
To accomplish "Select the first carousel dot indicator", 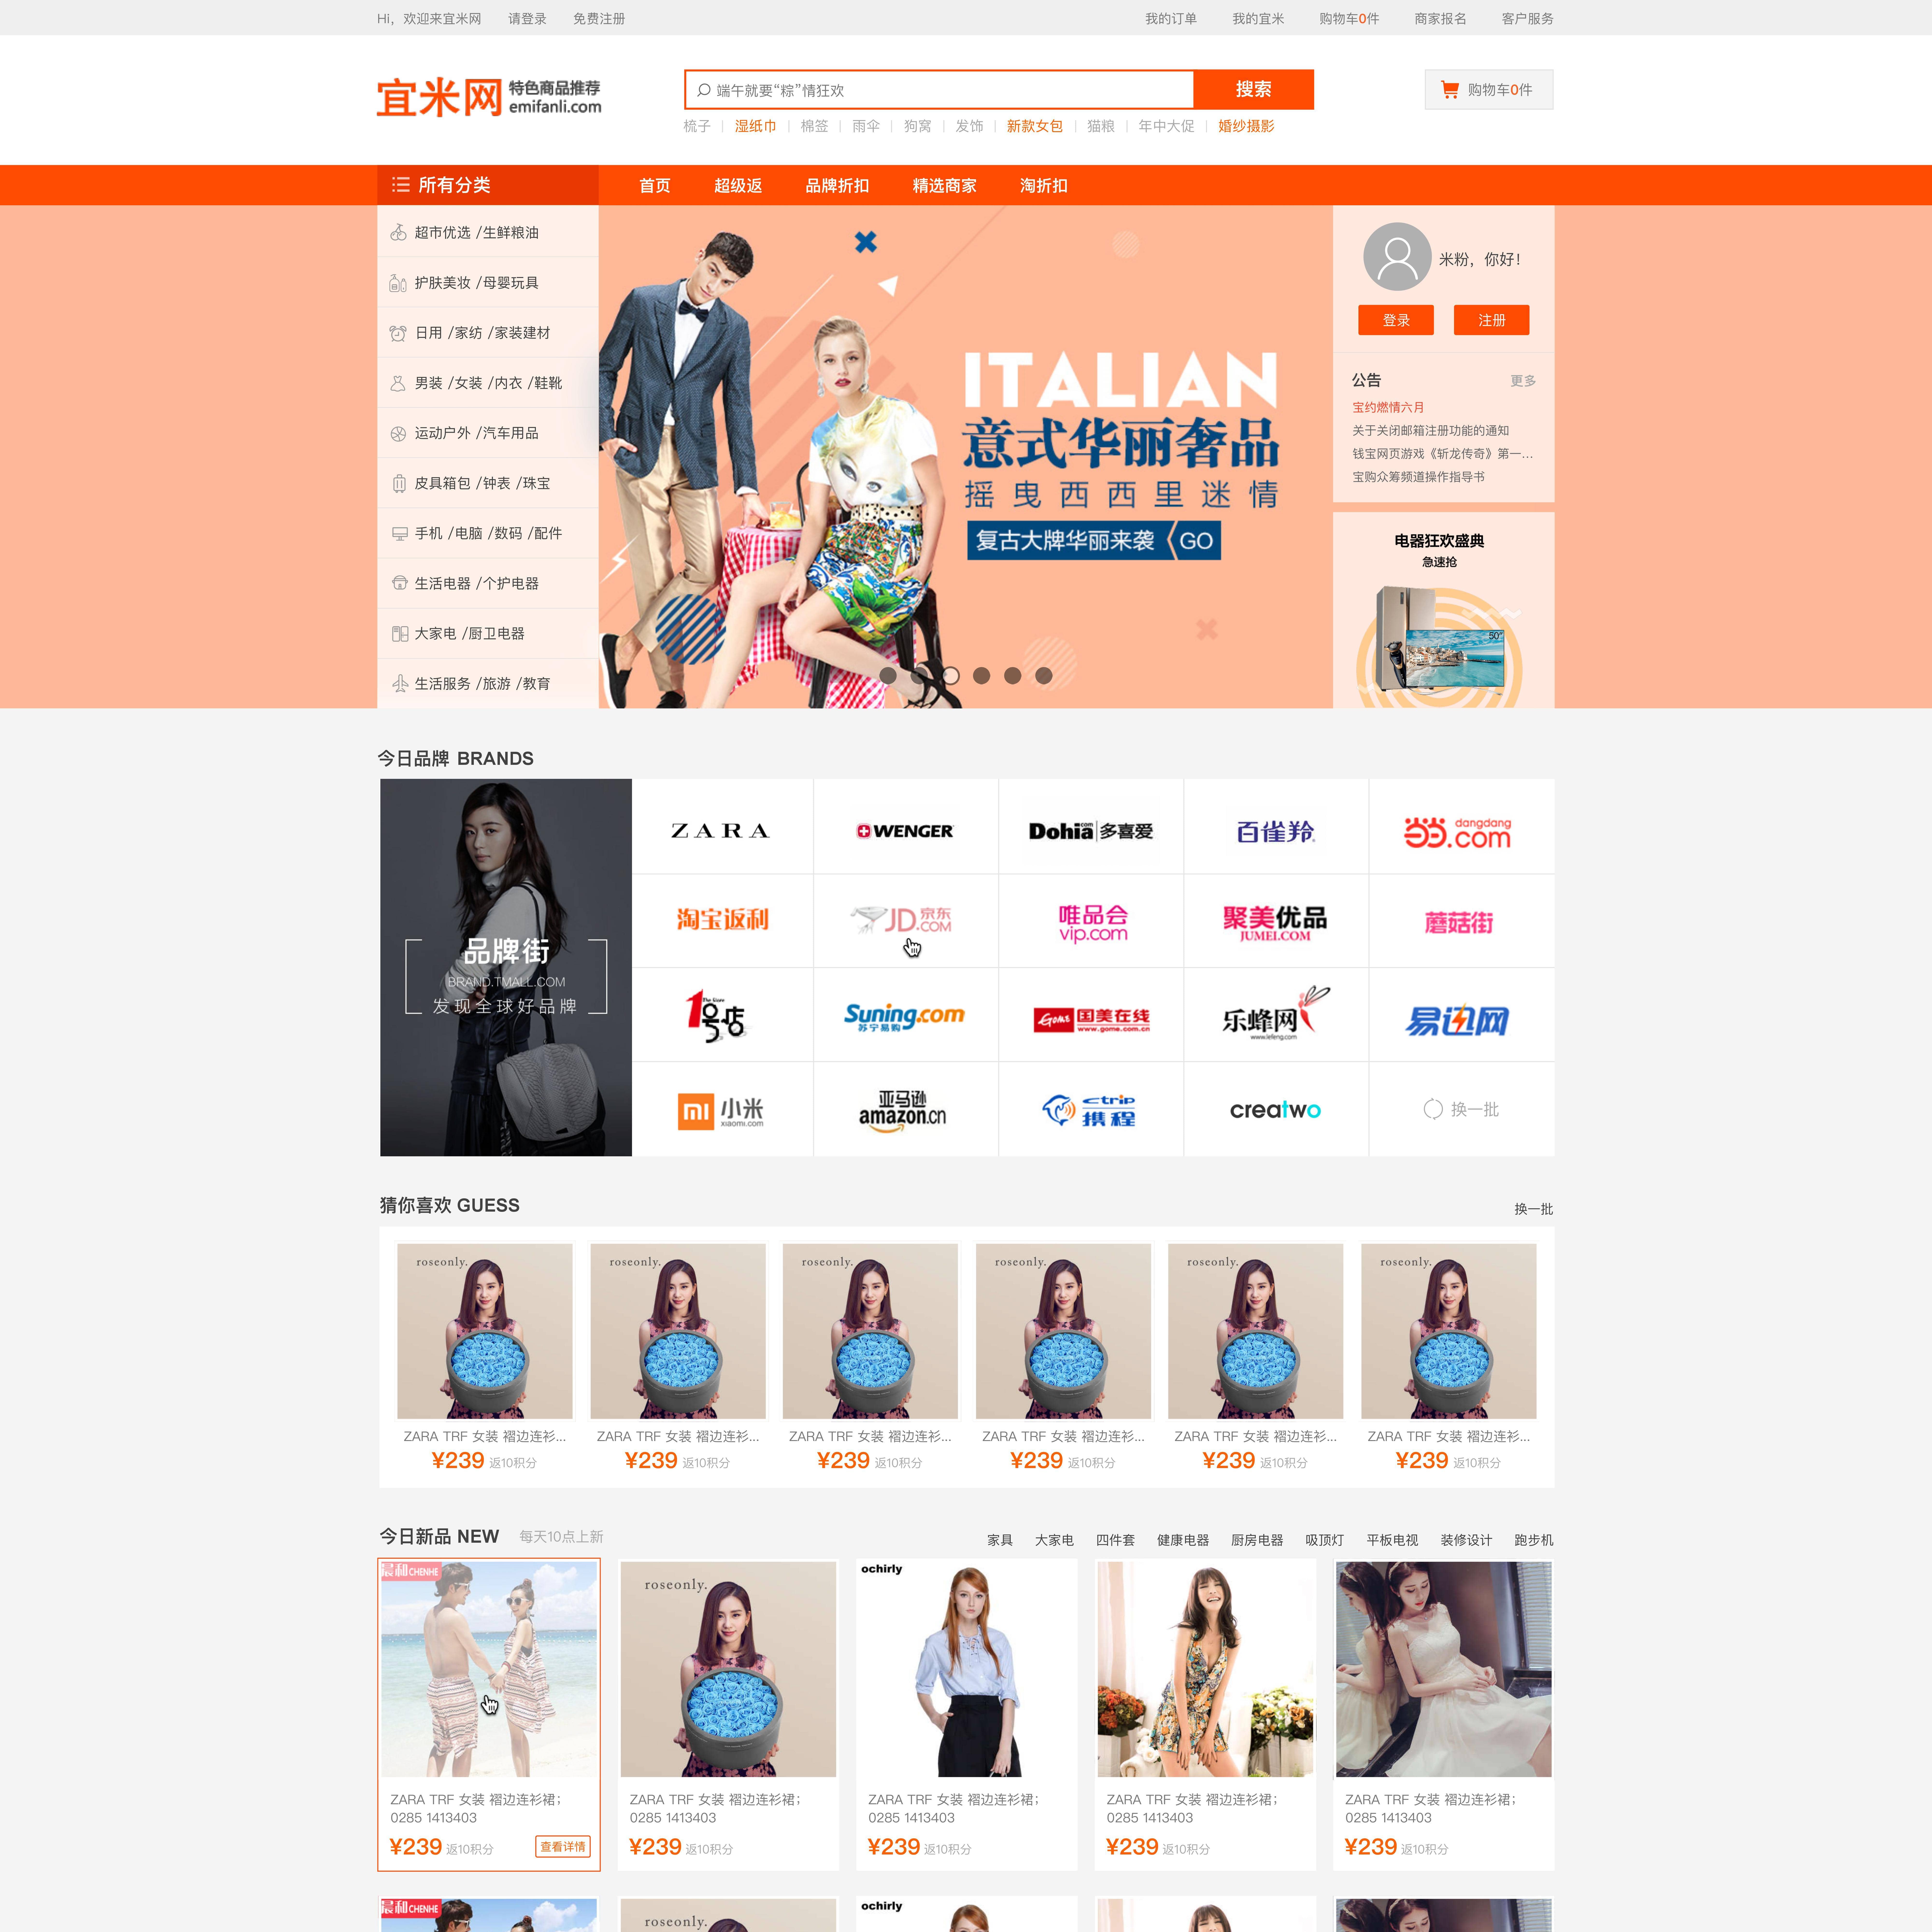I will pyautogui.click(x=888, y=676).
